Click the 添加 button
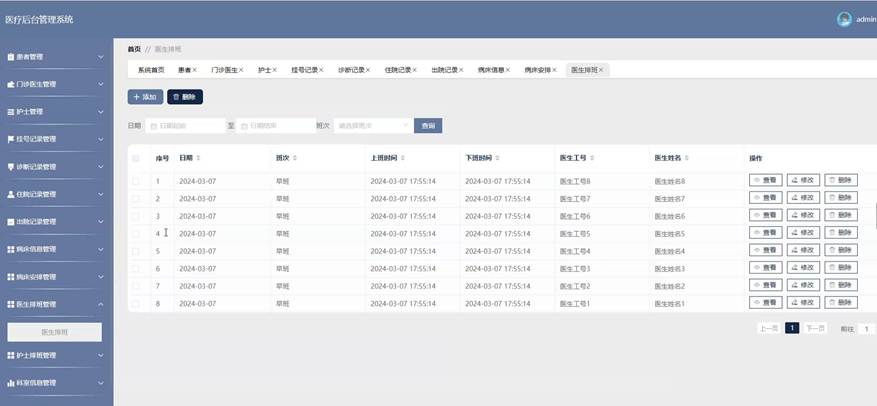This screenshot has width=877, height=406. tap(145, 97)
